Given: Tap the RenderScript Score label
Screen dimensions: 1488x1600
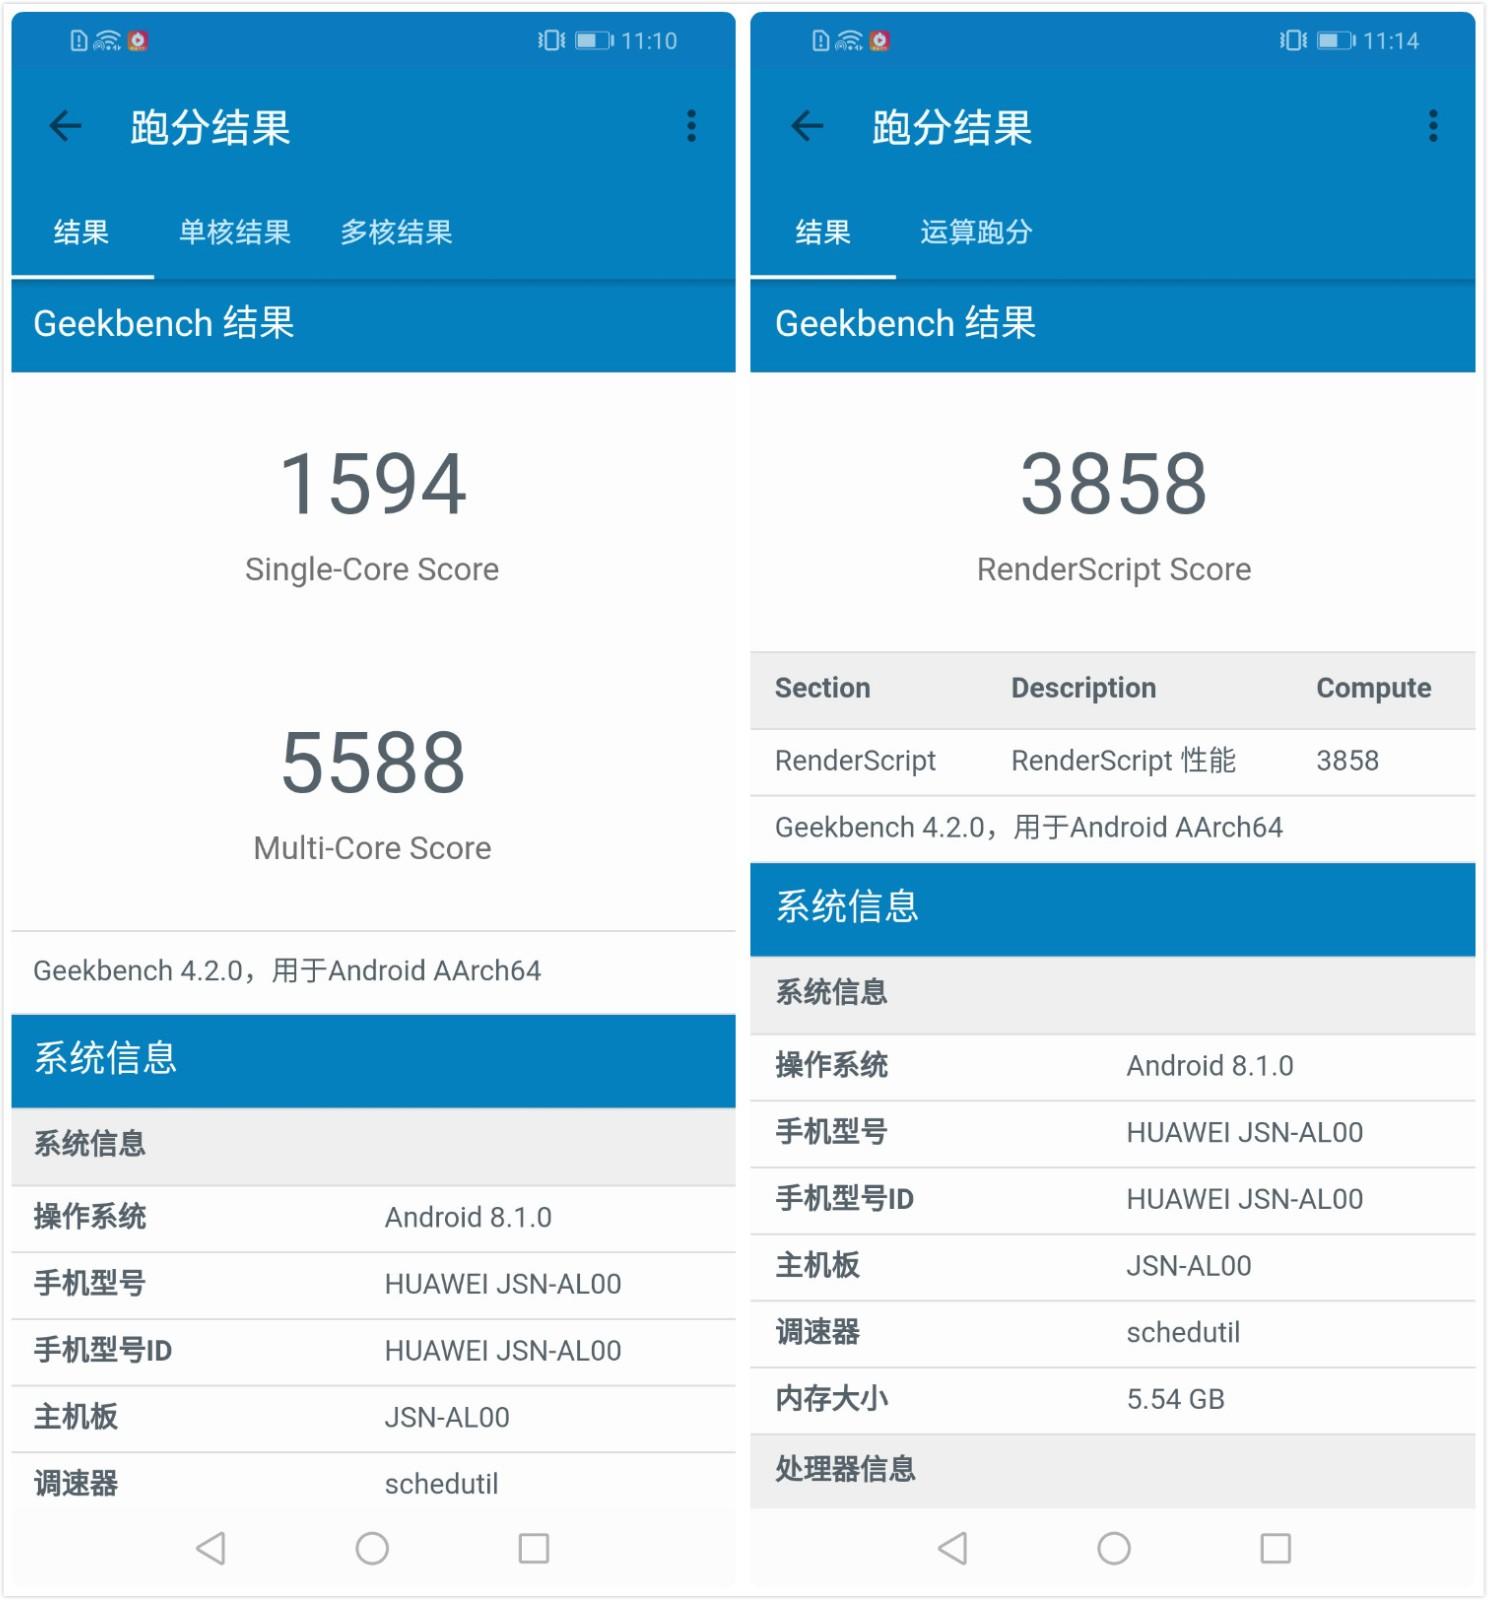Looking at the screenshot, I should 1114,569.
